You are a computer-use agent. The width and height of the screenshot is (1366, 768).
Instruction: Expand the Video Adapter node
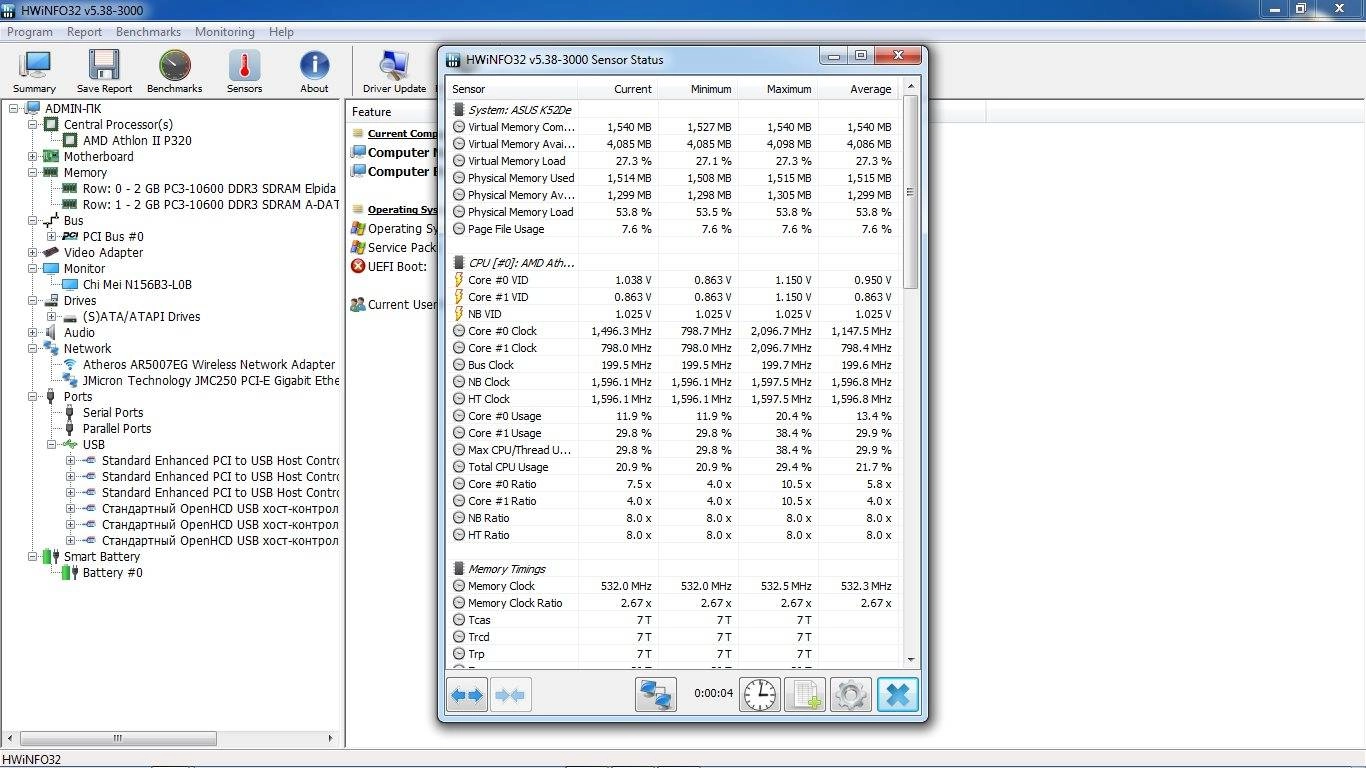(33, 252)
